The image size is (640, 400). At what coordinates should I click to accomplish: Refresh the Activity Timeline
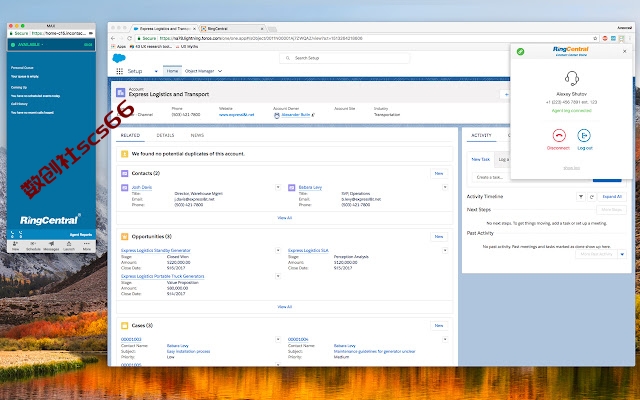click(591, 197)
